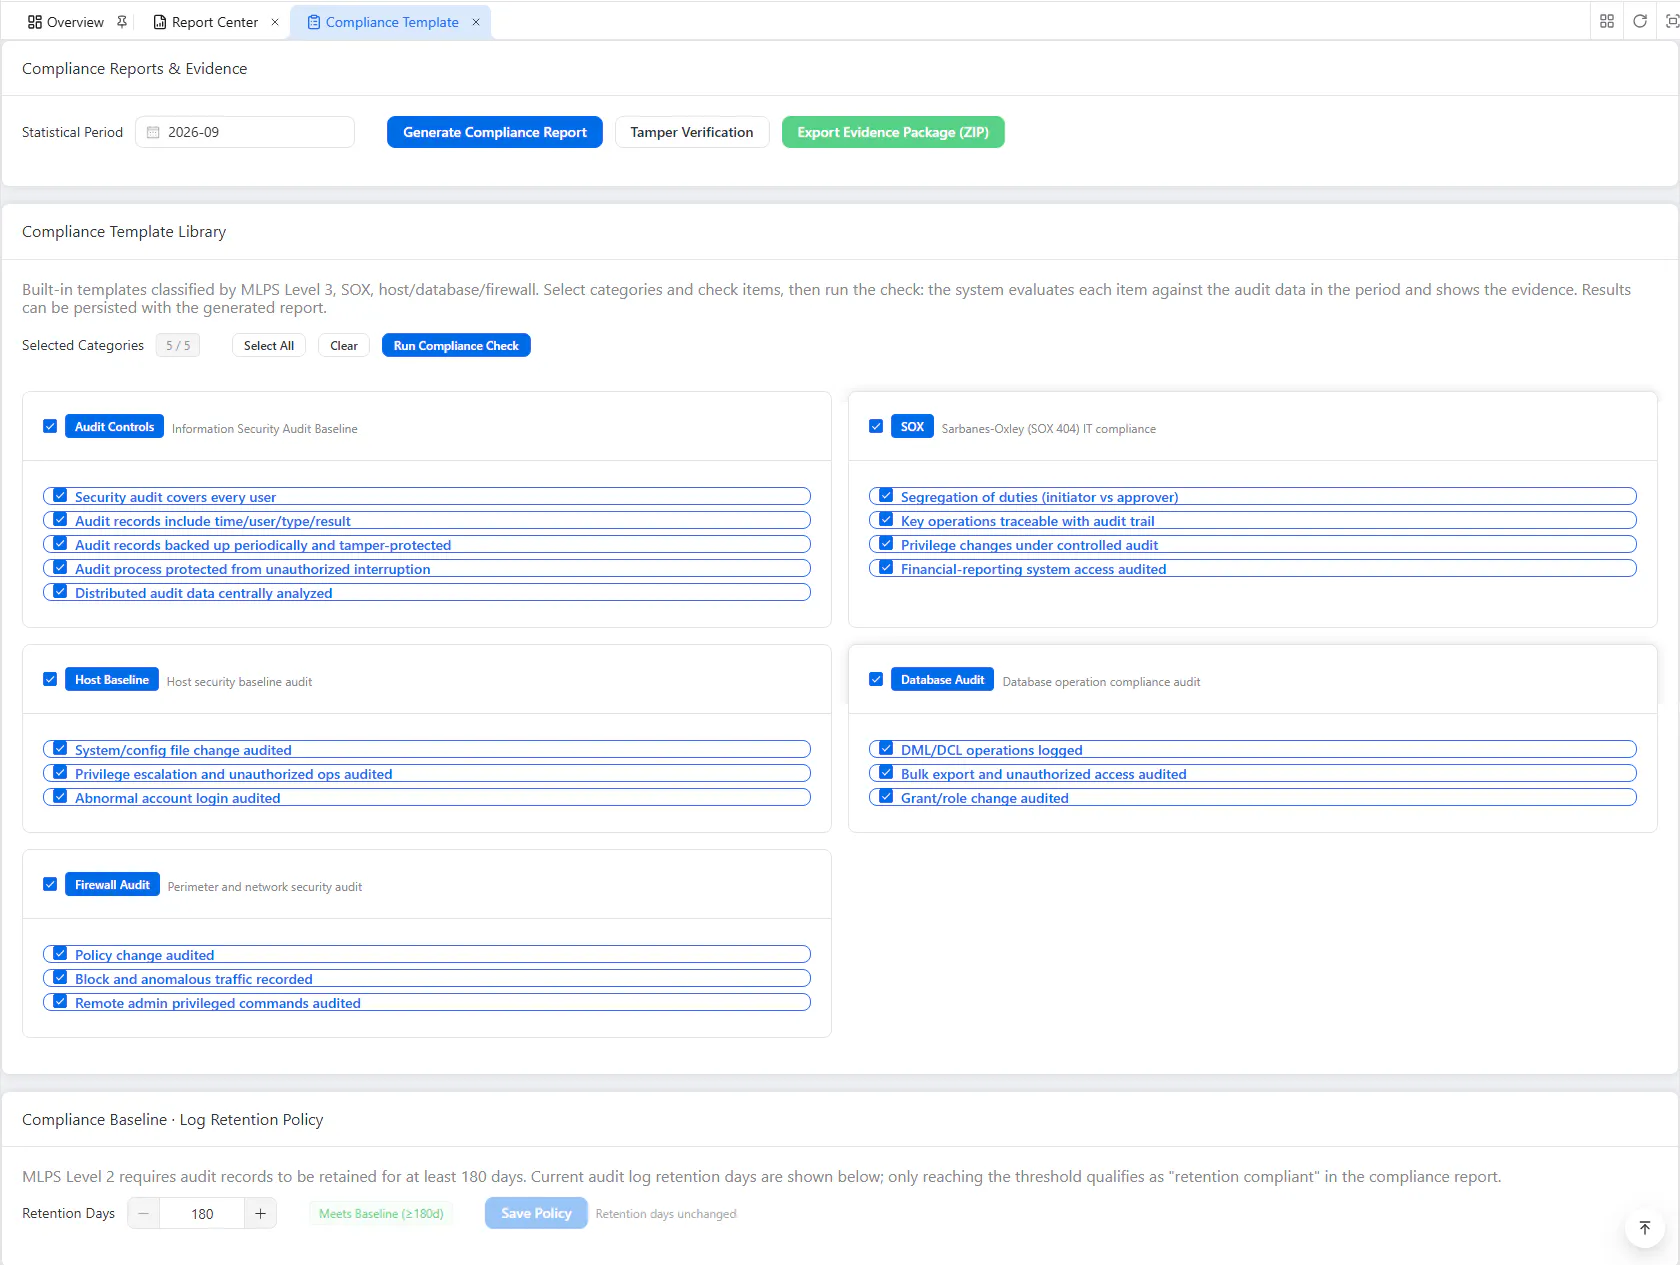Decrease Retention Days with minus button
Viewport: 1680px width, 1265px height.
(144, 1213)
